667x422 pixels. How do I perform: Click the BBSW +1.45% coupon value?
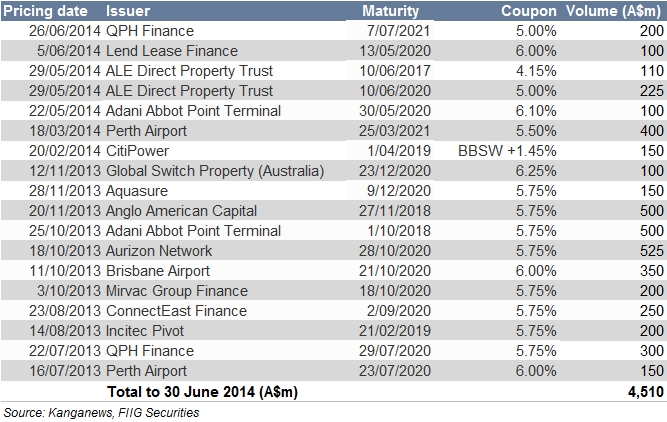coord(507,151)
